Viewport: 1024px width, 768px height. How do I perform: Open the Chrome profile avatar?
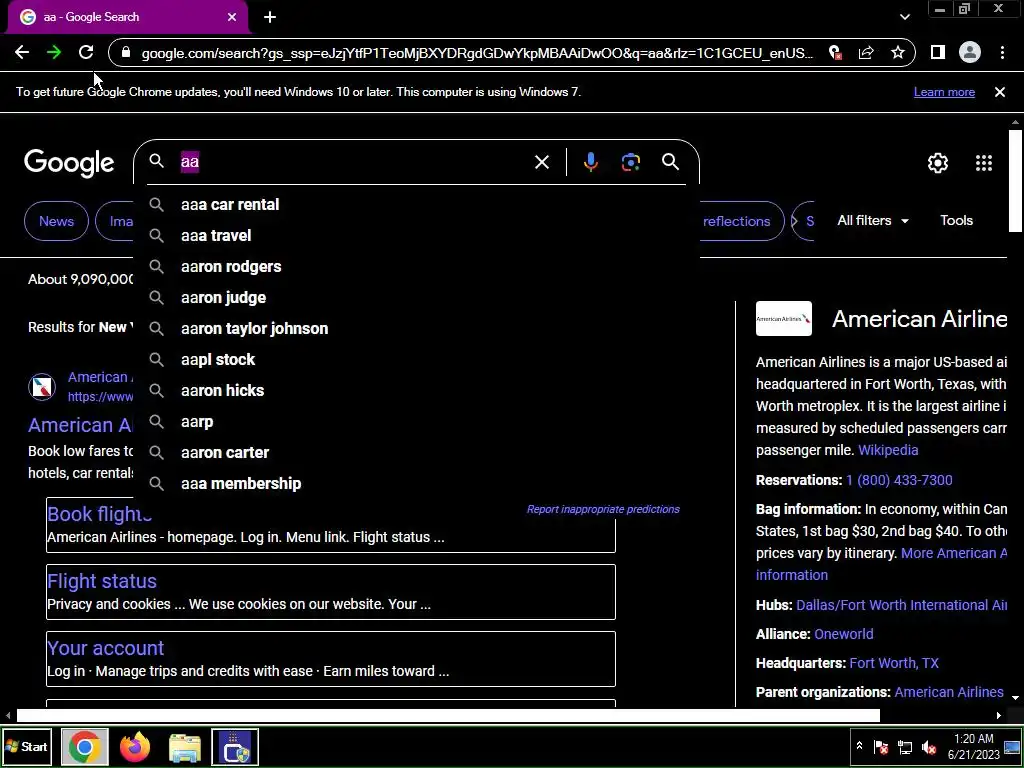point(970,52)
